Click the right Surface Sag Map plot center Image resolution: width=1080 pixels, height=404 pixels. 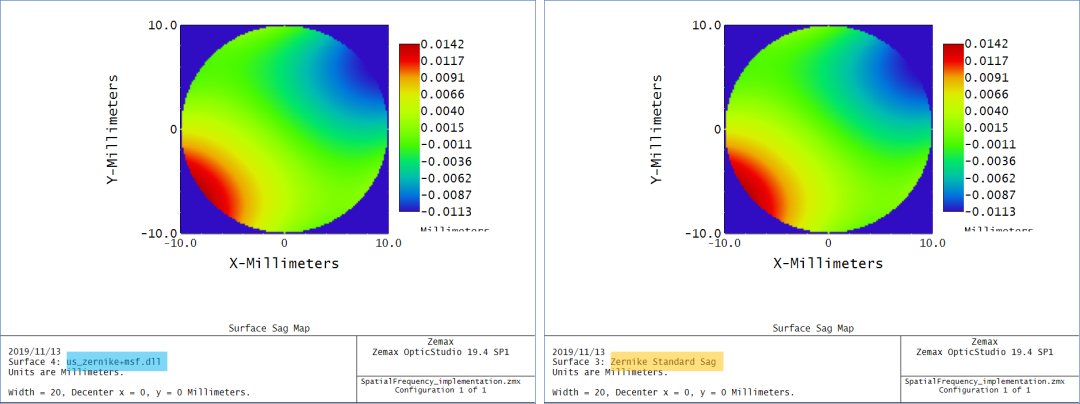coord(827,128)
